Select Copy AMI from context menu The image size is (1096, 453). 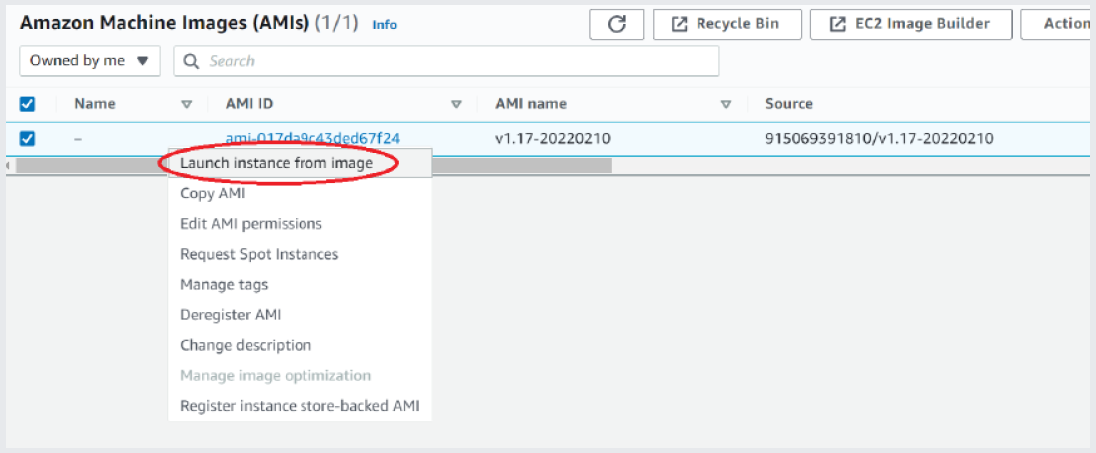tap(212, 194)
